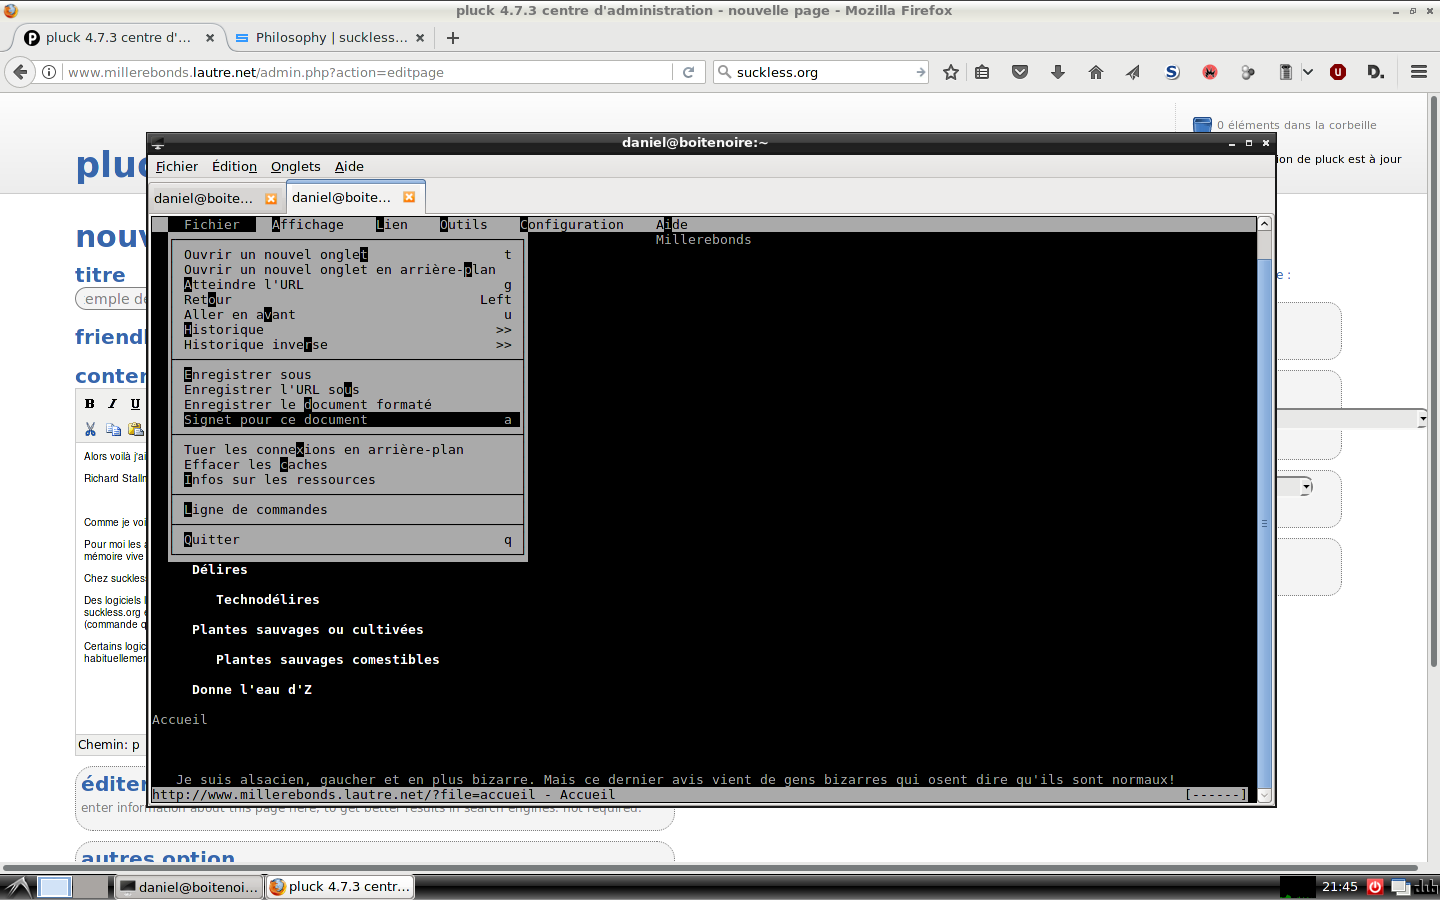Open Affichage menu in text browser

[308, 225]
